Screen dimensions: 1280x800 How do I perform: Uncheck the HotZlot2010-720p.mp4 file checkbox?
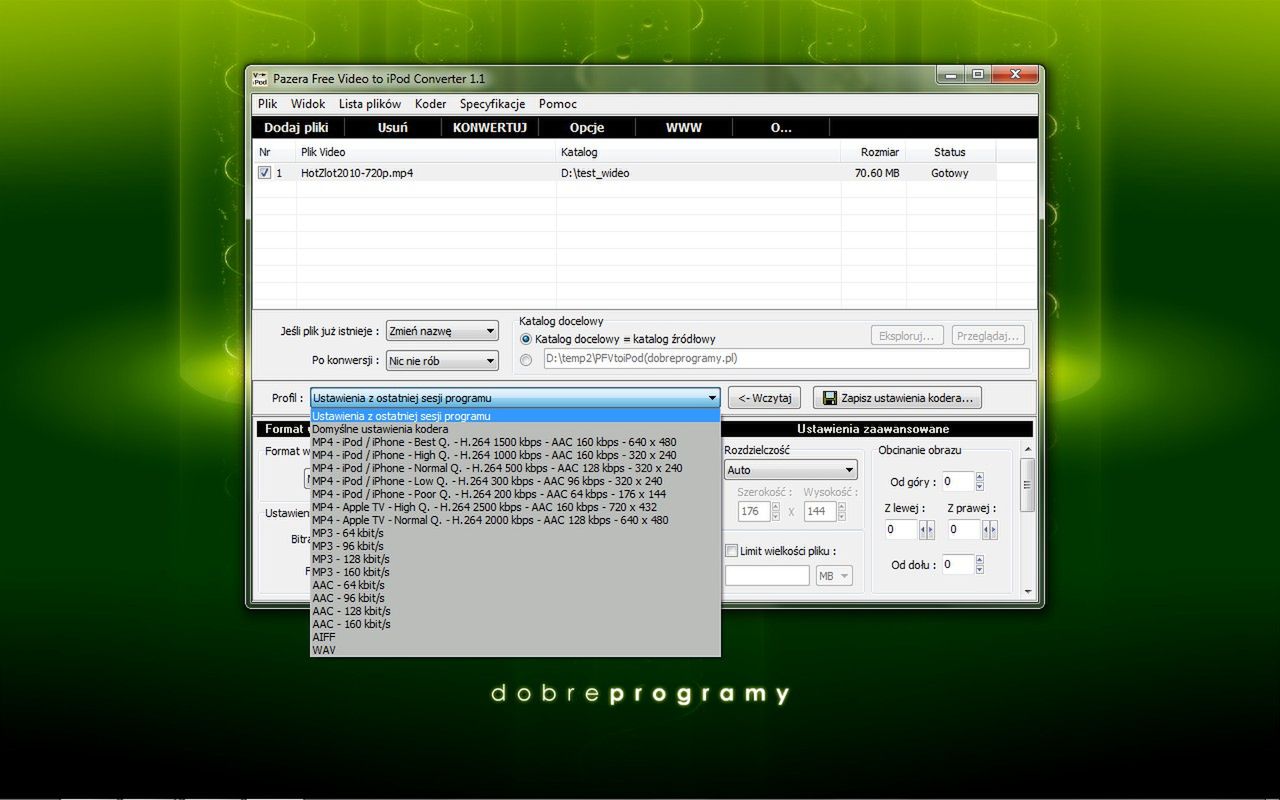coord(264,173)
